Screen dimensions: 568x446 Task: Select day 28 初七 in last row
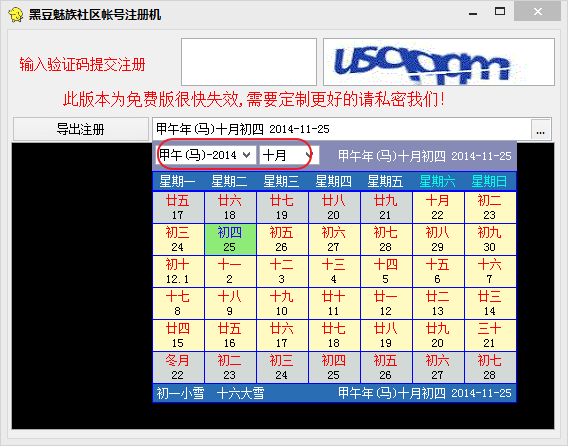point(490,367)
